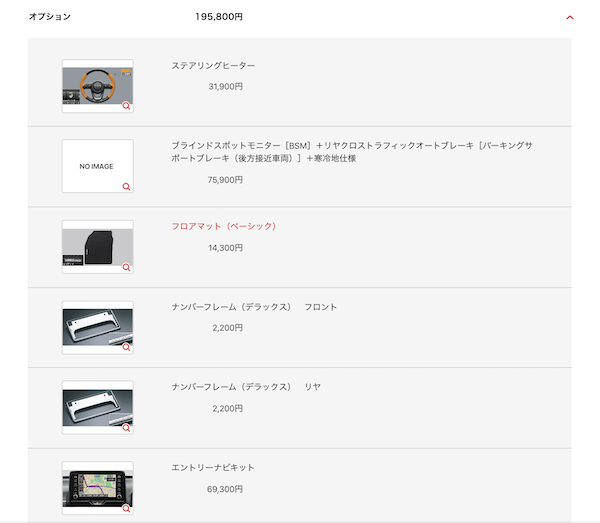The width and height of the screenshot is (600, 523).
Task: Click ナンバーフレーム（デラックス） リヤ title
Action: pyautogui.click(x=246, y=387)
